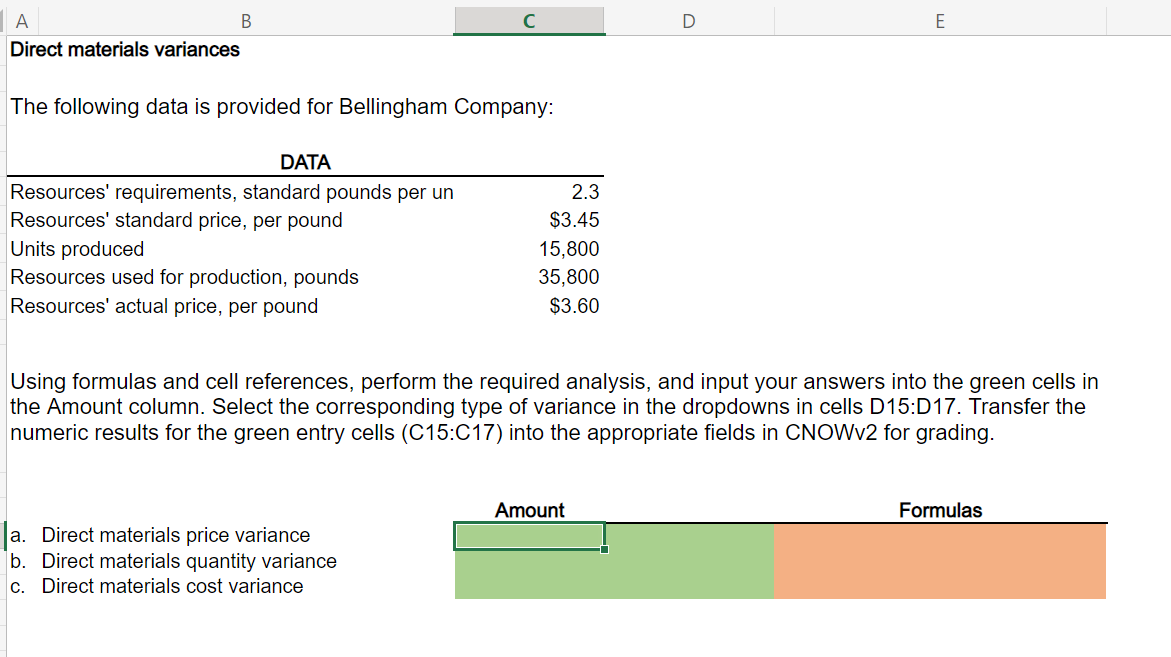Viewport: 1171px width, 657px height.
Task: Click the orange Formulas cell on the first row
Action: pyautogui.click(x=940, y=535)
